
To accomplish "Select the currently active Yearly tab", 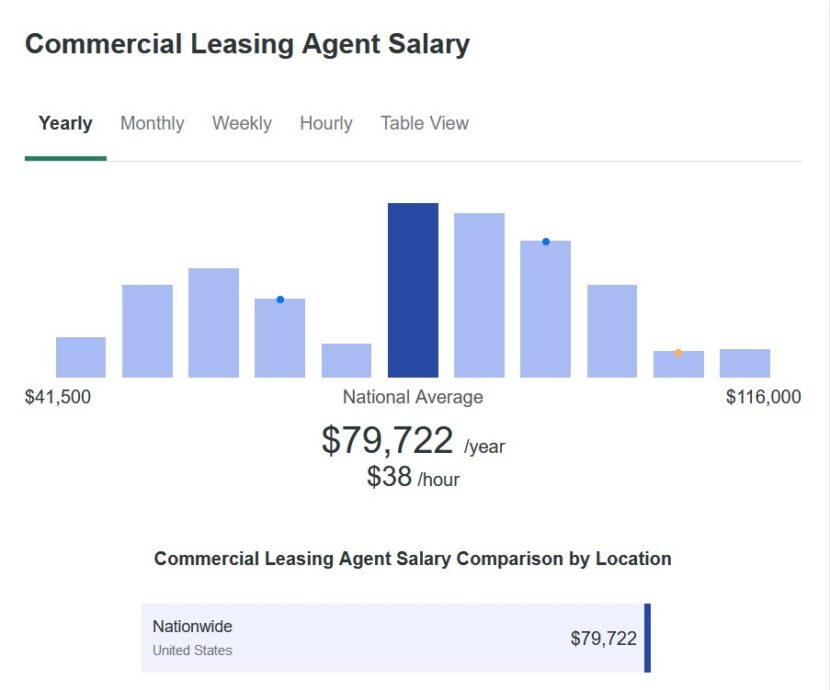I will pos(65,122).
